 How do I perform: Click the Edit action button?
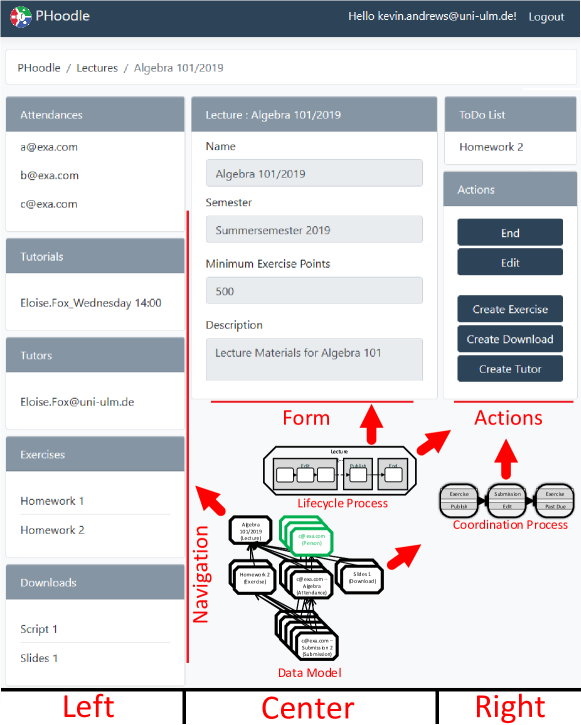510,262
